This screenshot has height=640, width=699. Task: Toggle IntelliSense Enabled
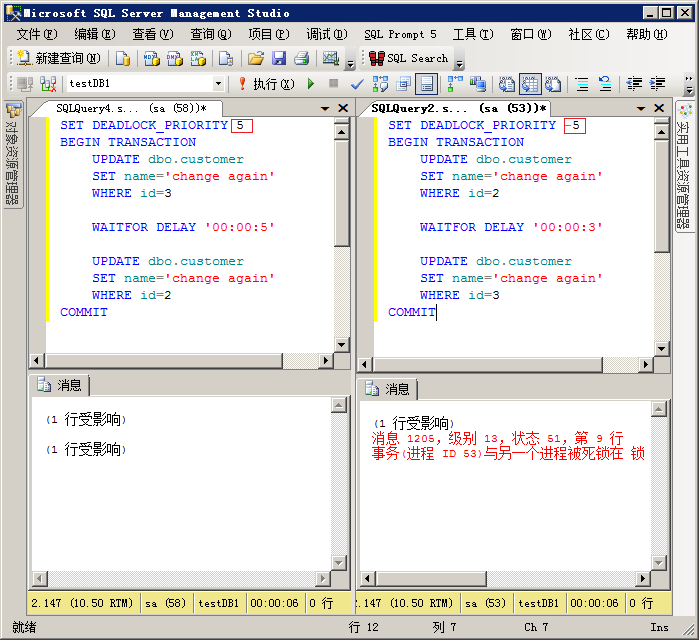click(x=427, y=84)
